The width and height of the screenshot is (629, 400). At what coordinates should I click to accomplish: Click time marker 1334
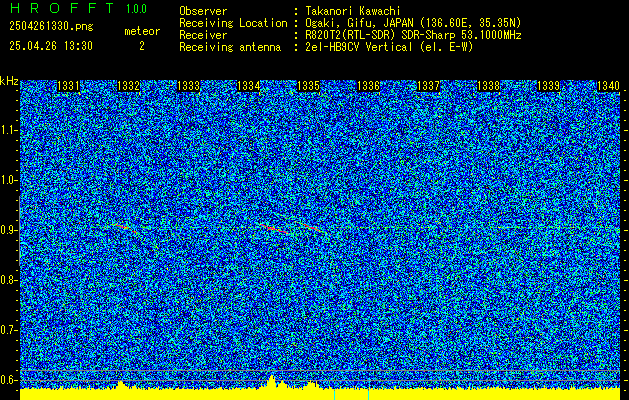[x=249, y=86]
